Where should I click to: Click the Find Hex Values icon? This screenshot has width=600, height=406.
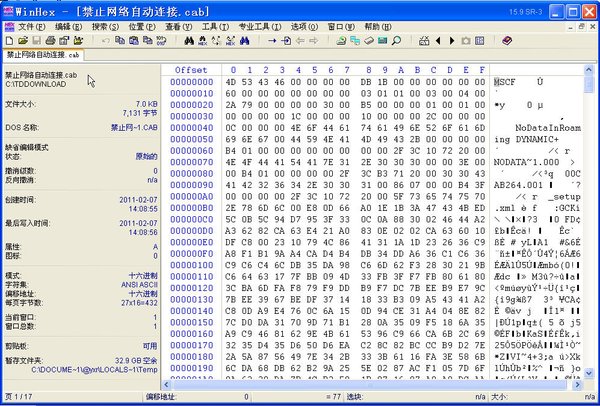click(x=203, y=41)
